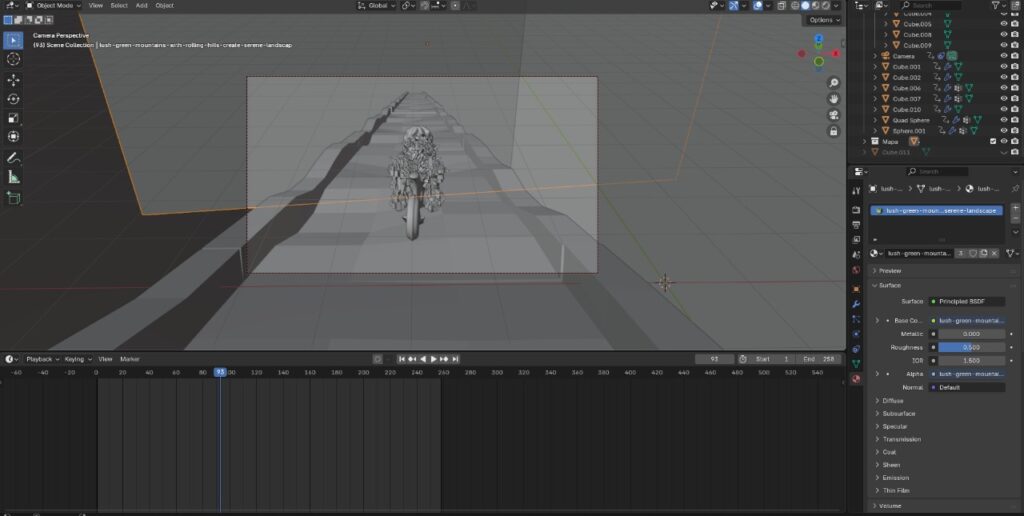This screenshot has width=1024, height=516.
Task: Click the Options button in viewport
Action: coord(822,19)
